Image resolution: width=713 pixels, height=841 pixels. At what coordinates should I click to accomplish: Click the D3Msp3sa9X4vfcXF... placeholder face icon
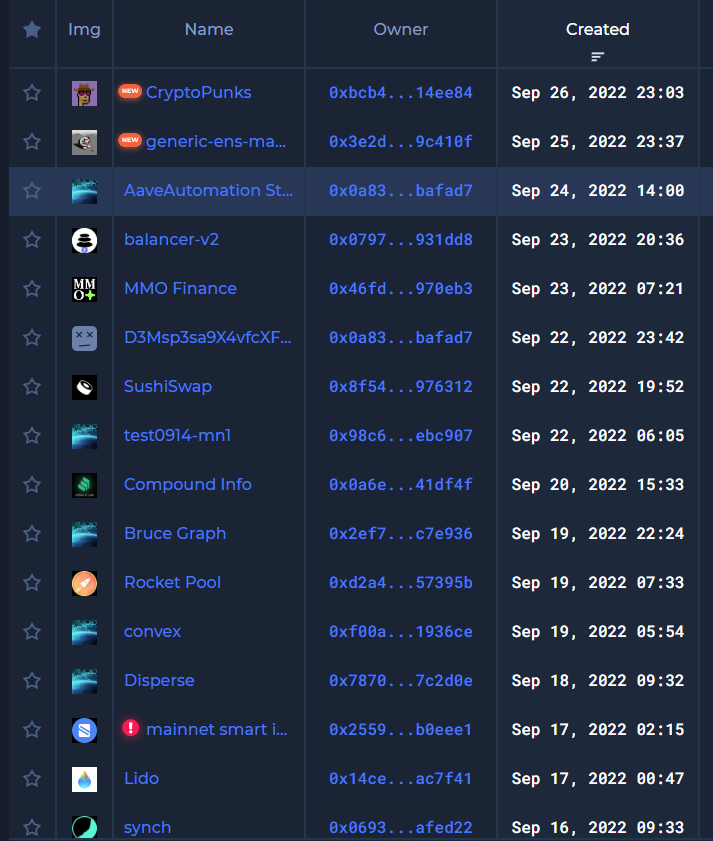[84, 338]
